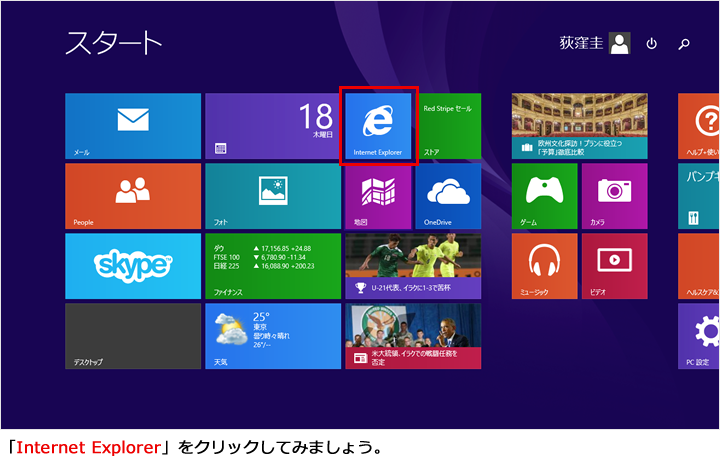This screenshot has width=720, height=456.
Task: Click the user account name 荻窪圭
Action: pyautogui.click(x=581, y=43)
